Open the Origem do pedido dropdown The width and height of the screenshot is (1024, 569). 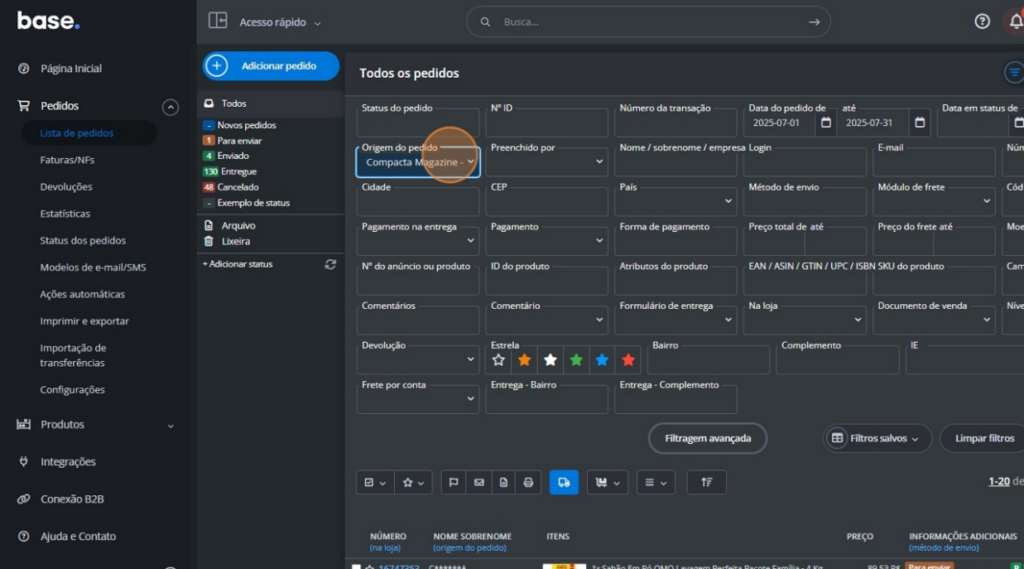pos(418,162)
